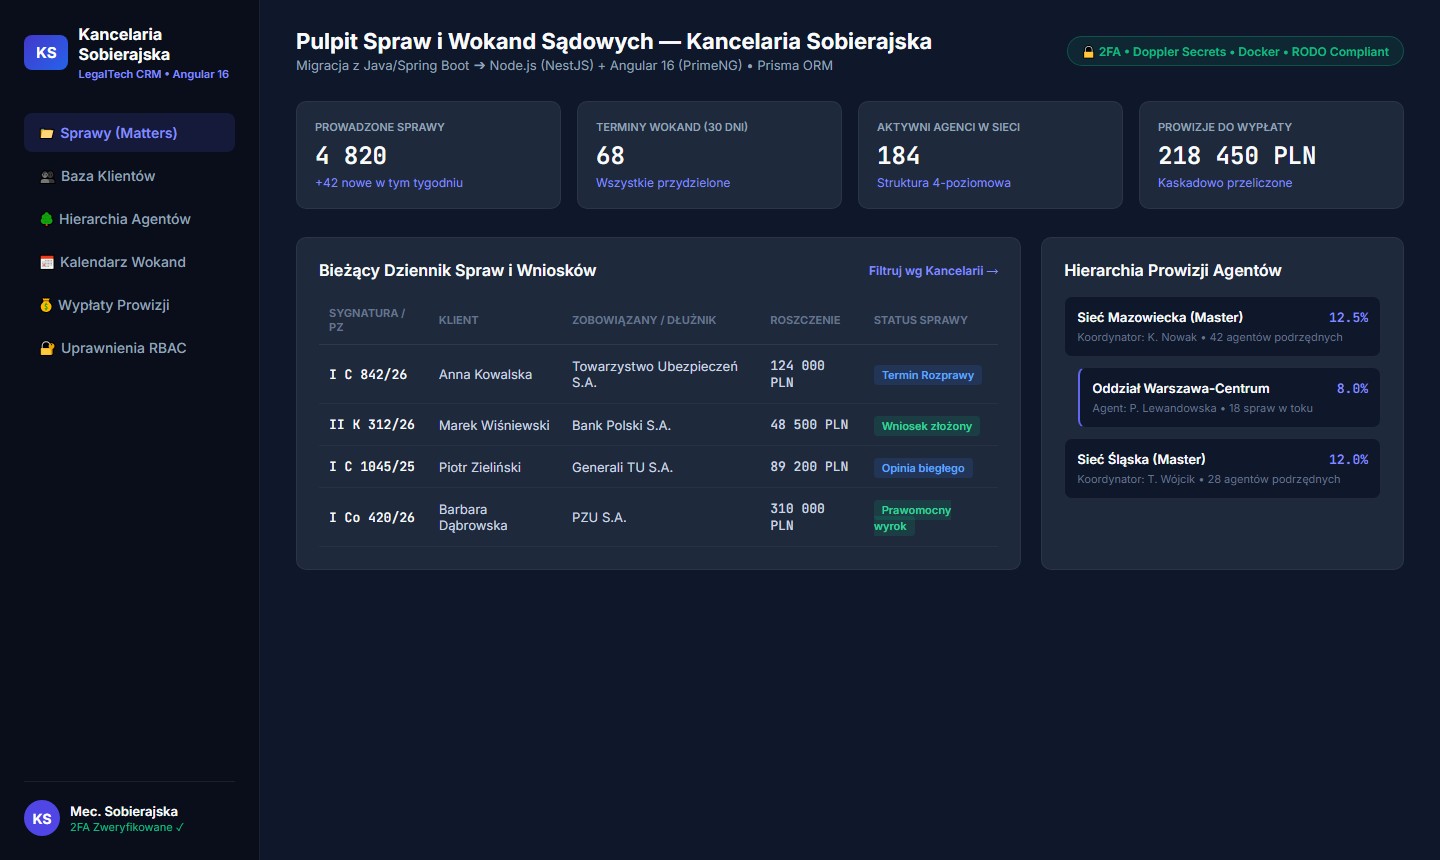Click KLIENT column header

[x=458, y=320]
